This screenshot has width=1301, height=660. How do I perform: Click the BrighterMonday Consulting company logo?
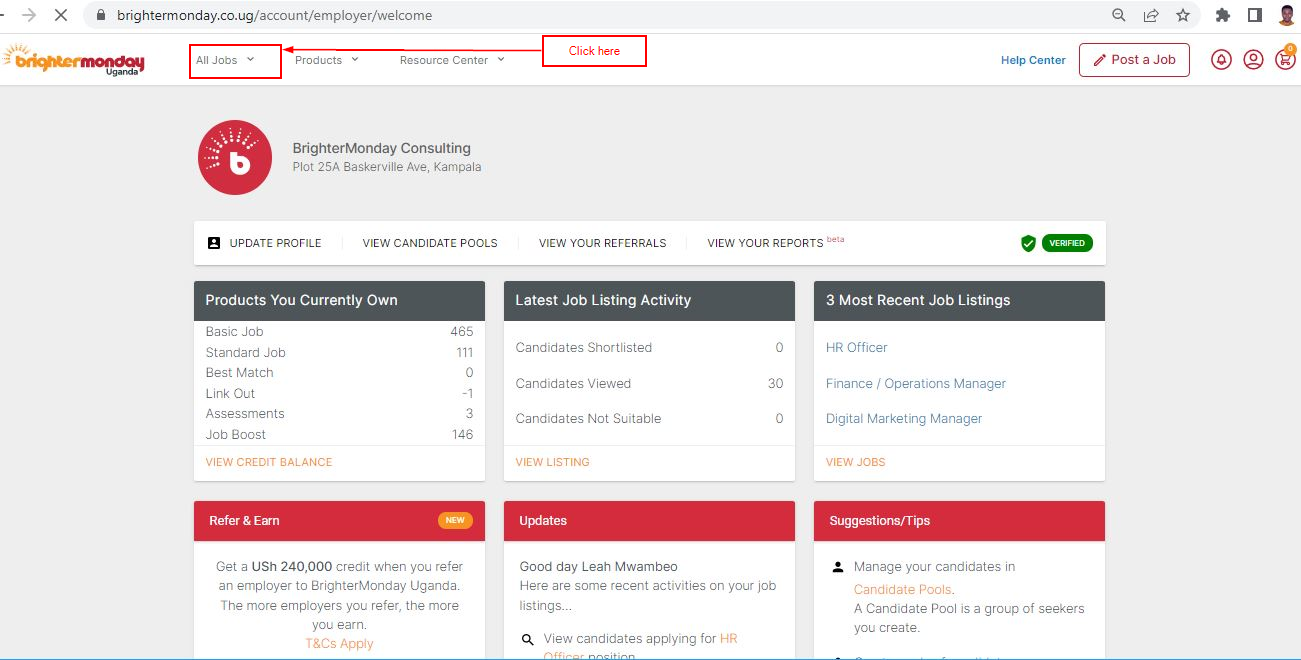(x=235, y=157)
